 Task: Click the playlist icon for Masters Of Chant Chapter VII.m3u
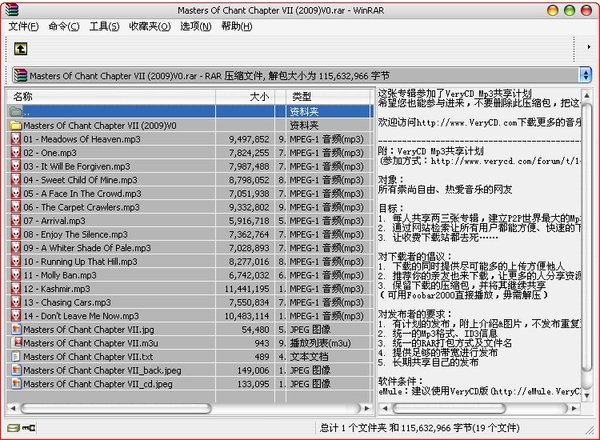(x=18, y=342)
